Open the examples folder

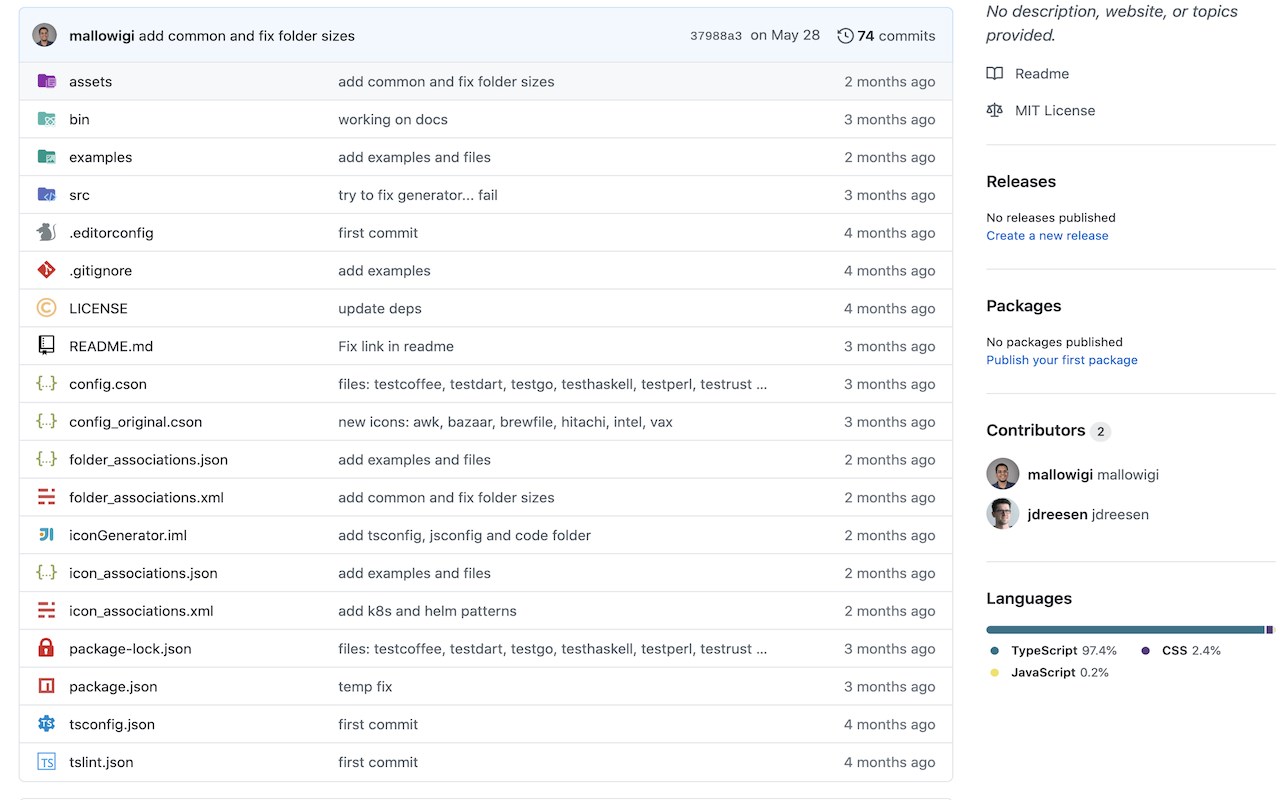pyautogui.click(x=100, y=157)
